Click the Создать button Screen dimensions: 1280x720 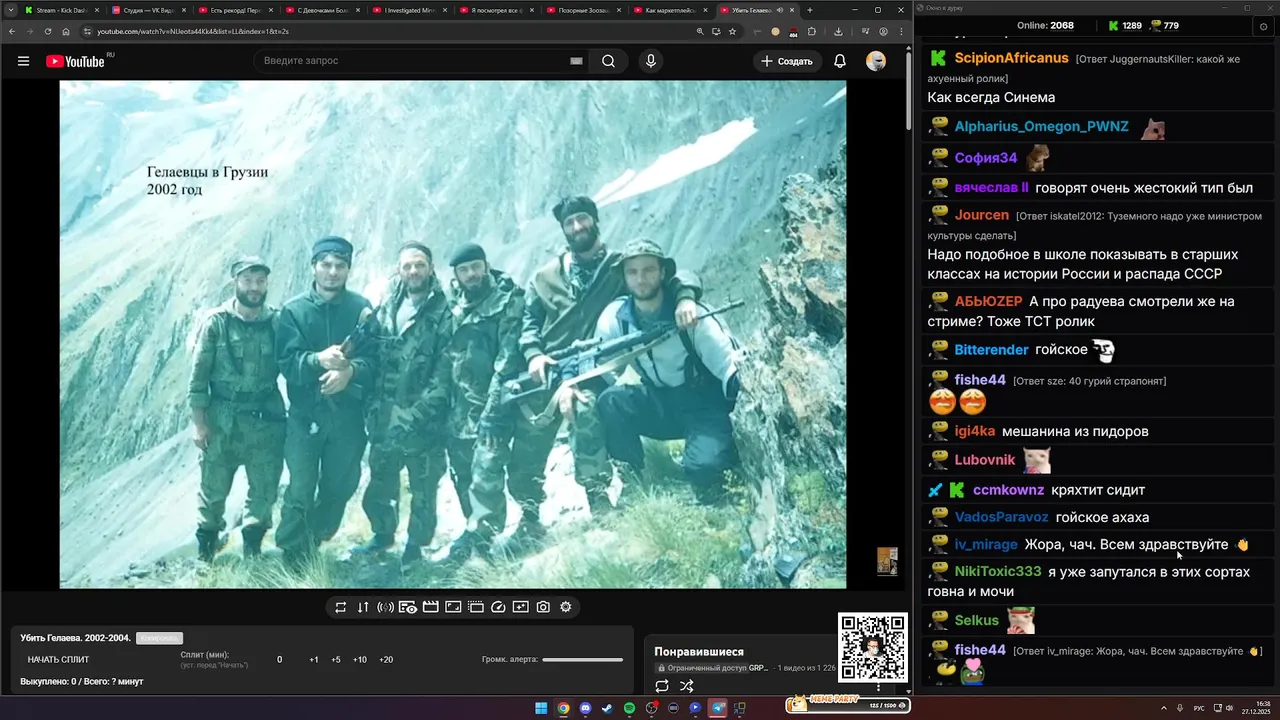tap(787, 61)
